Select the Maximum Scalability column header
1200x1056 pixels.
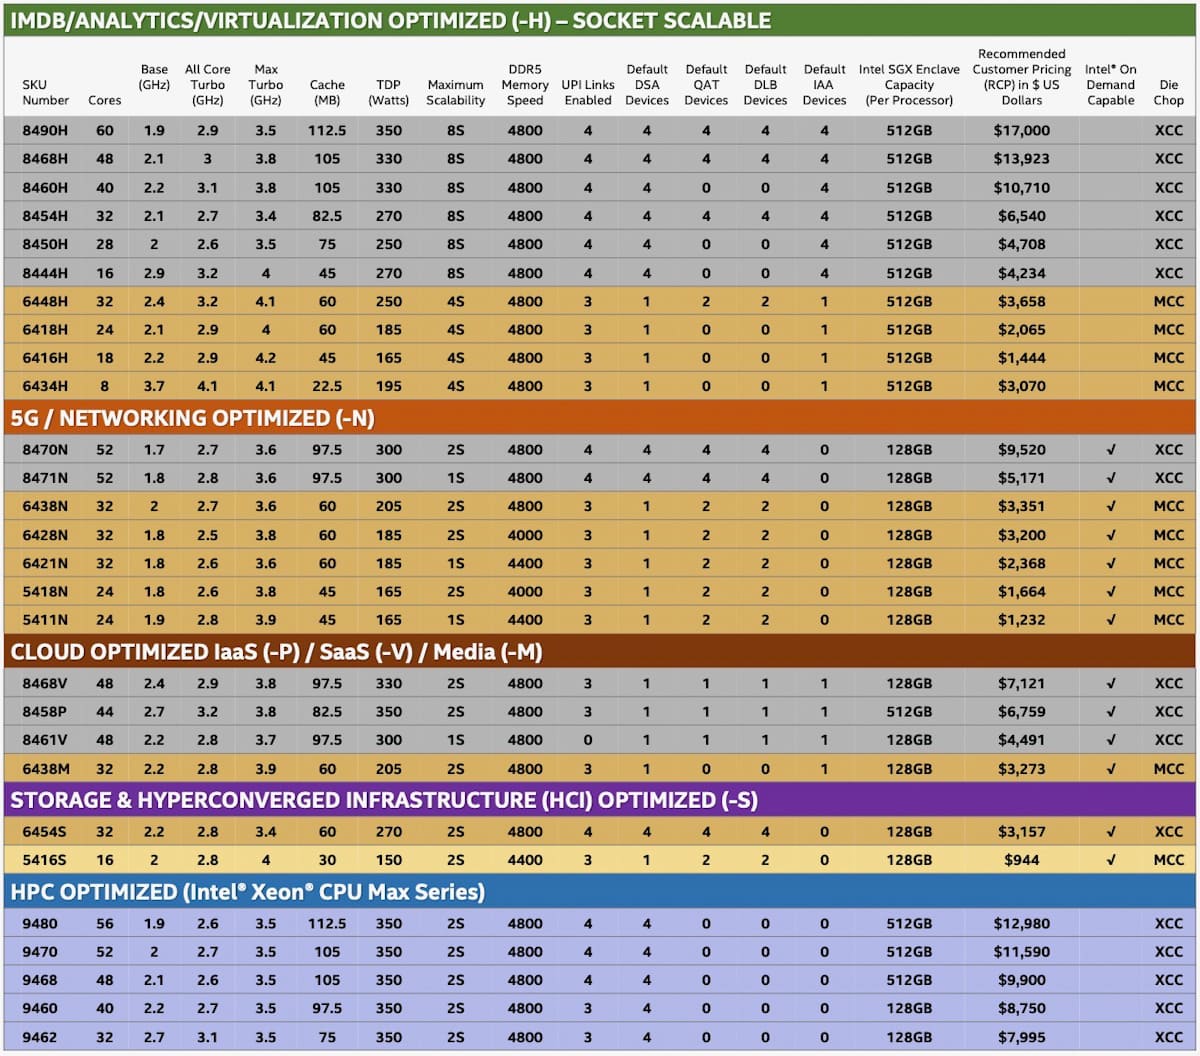click(456, 93)
